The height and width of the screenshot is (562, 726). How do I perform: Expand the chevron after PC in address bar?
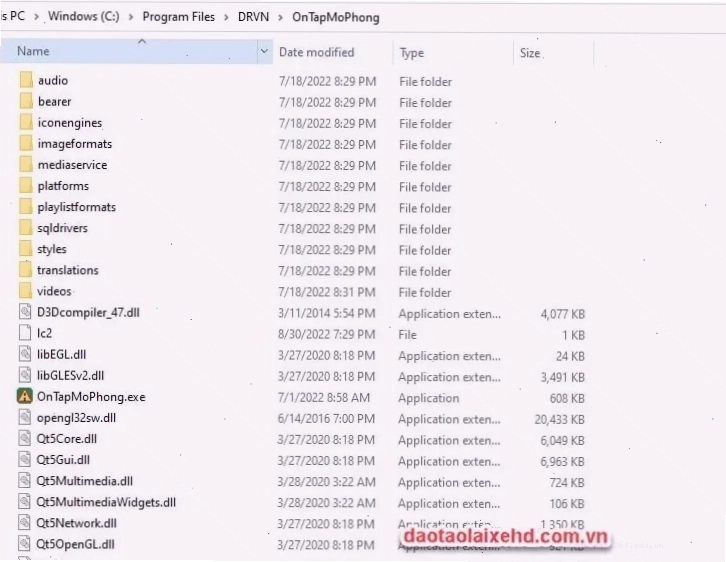pyautogui.click(x=36, y=17)
